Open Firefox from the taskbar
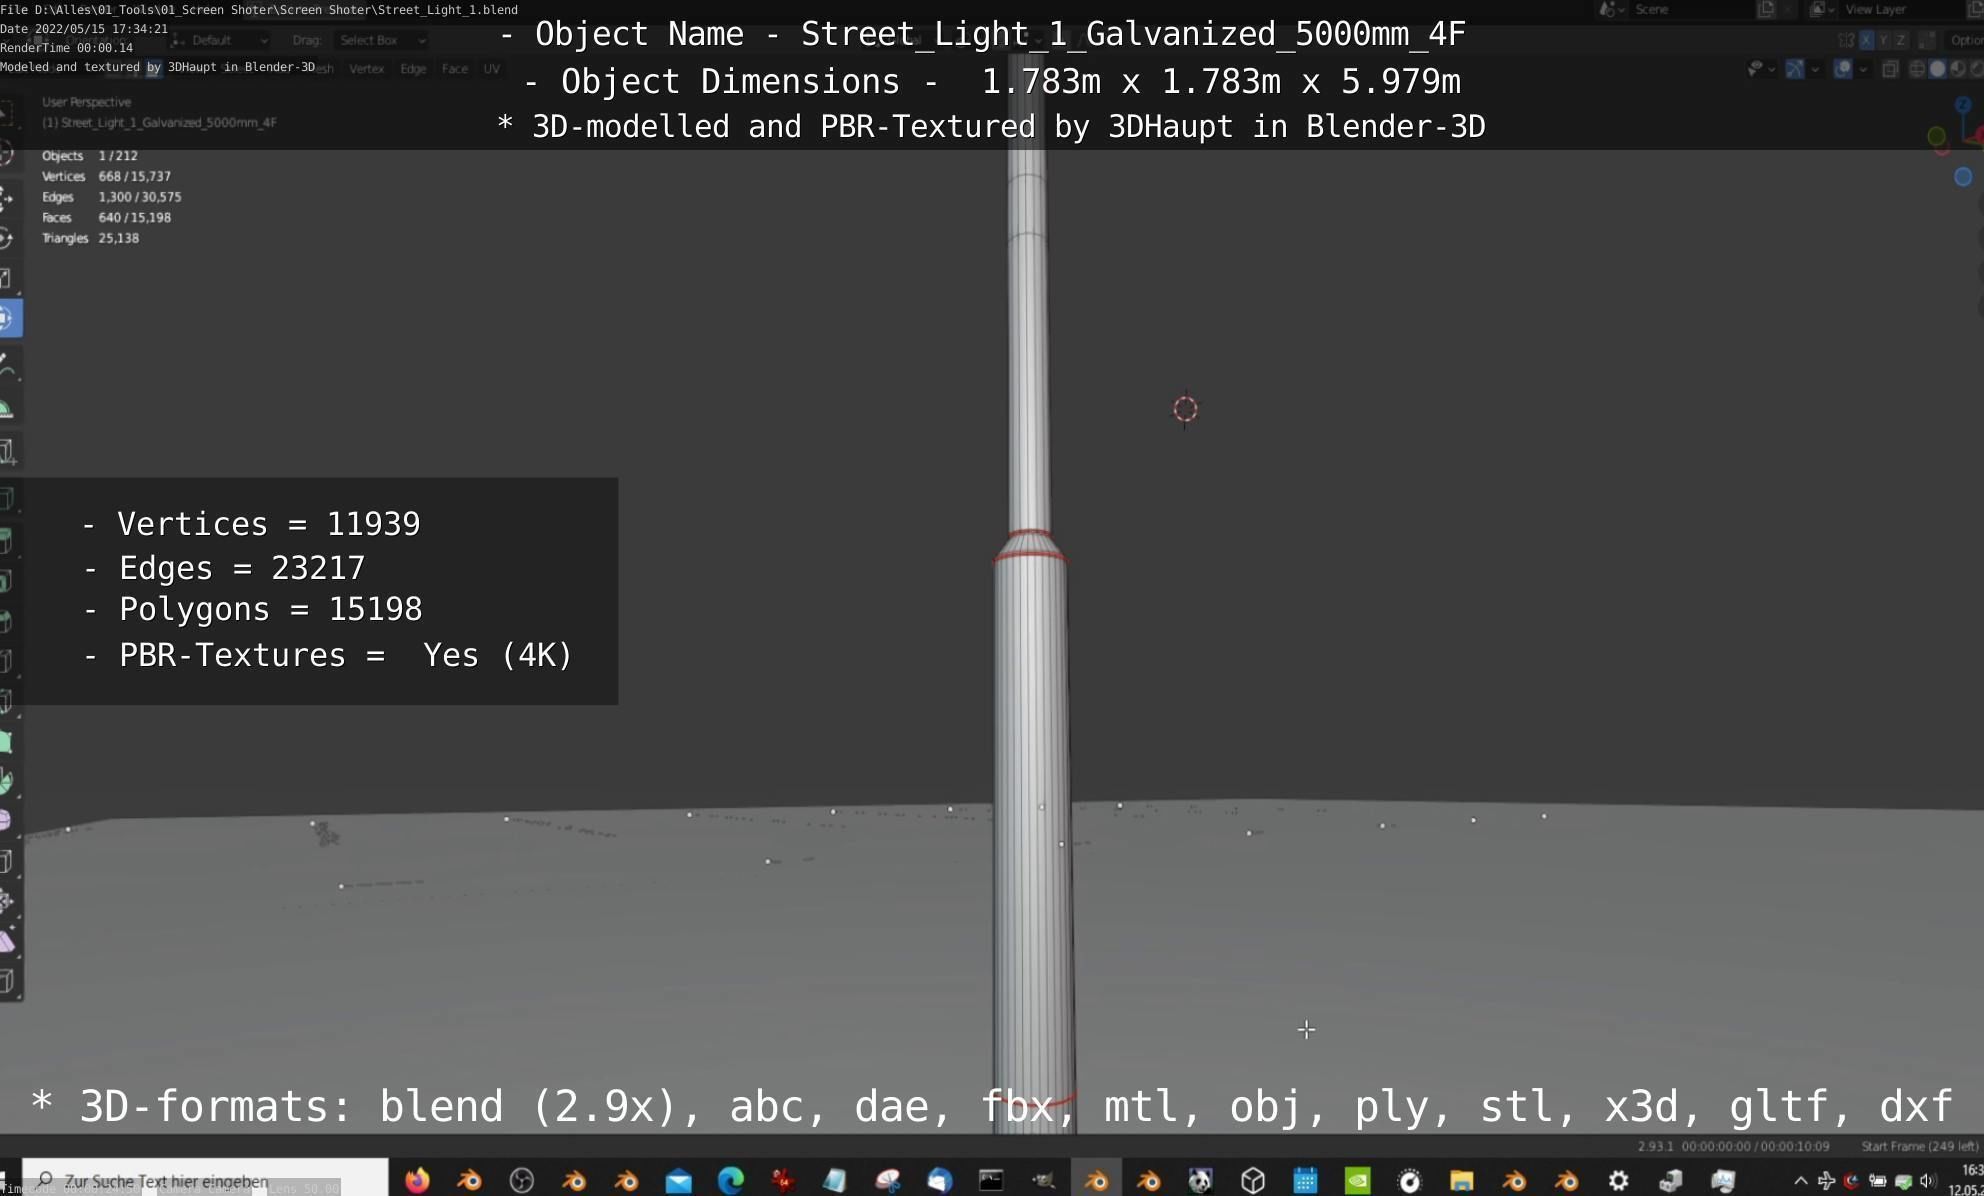This screenshot has width=1984, height=1196. pyautogui.click(x=417, y=1180)
